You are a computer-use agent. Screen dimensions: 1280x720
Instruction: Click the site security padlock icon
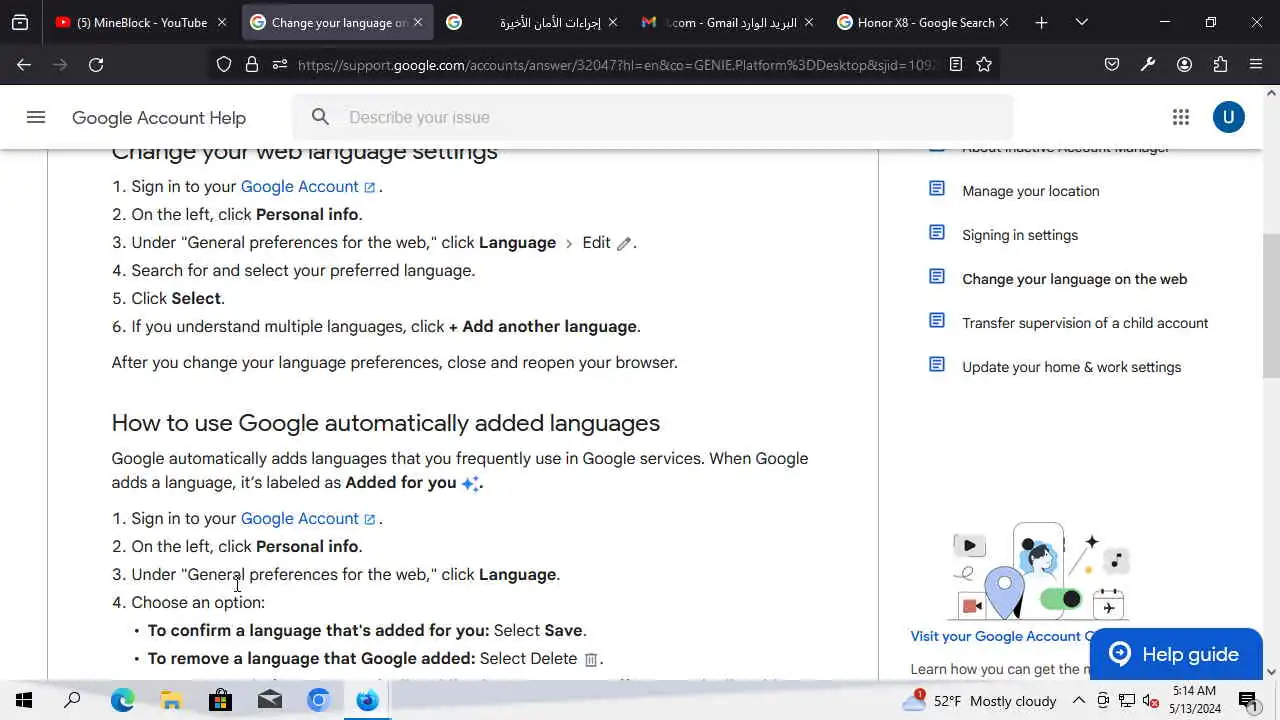coord(252,64)
